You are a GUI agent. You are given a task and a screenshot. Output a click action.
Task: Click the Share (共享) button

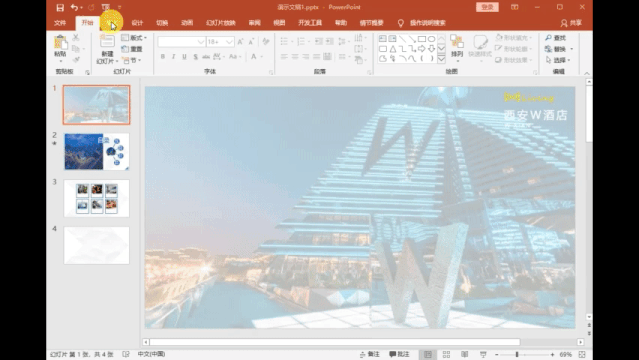click(571, 23)
